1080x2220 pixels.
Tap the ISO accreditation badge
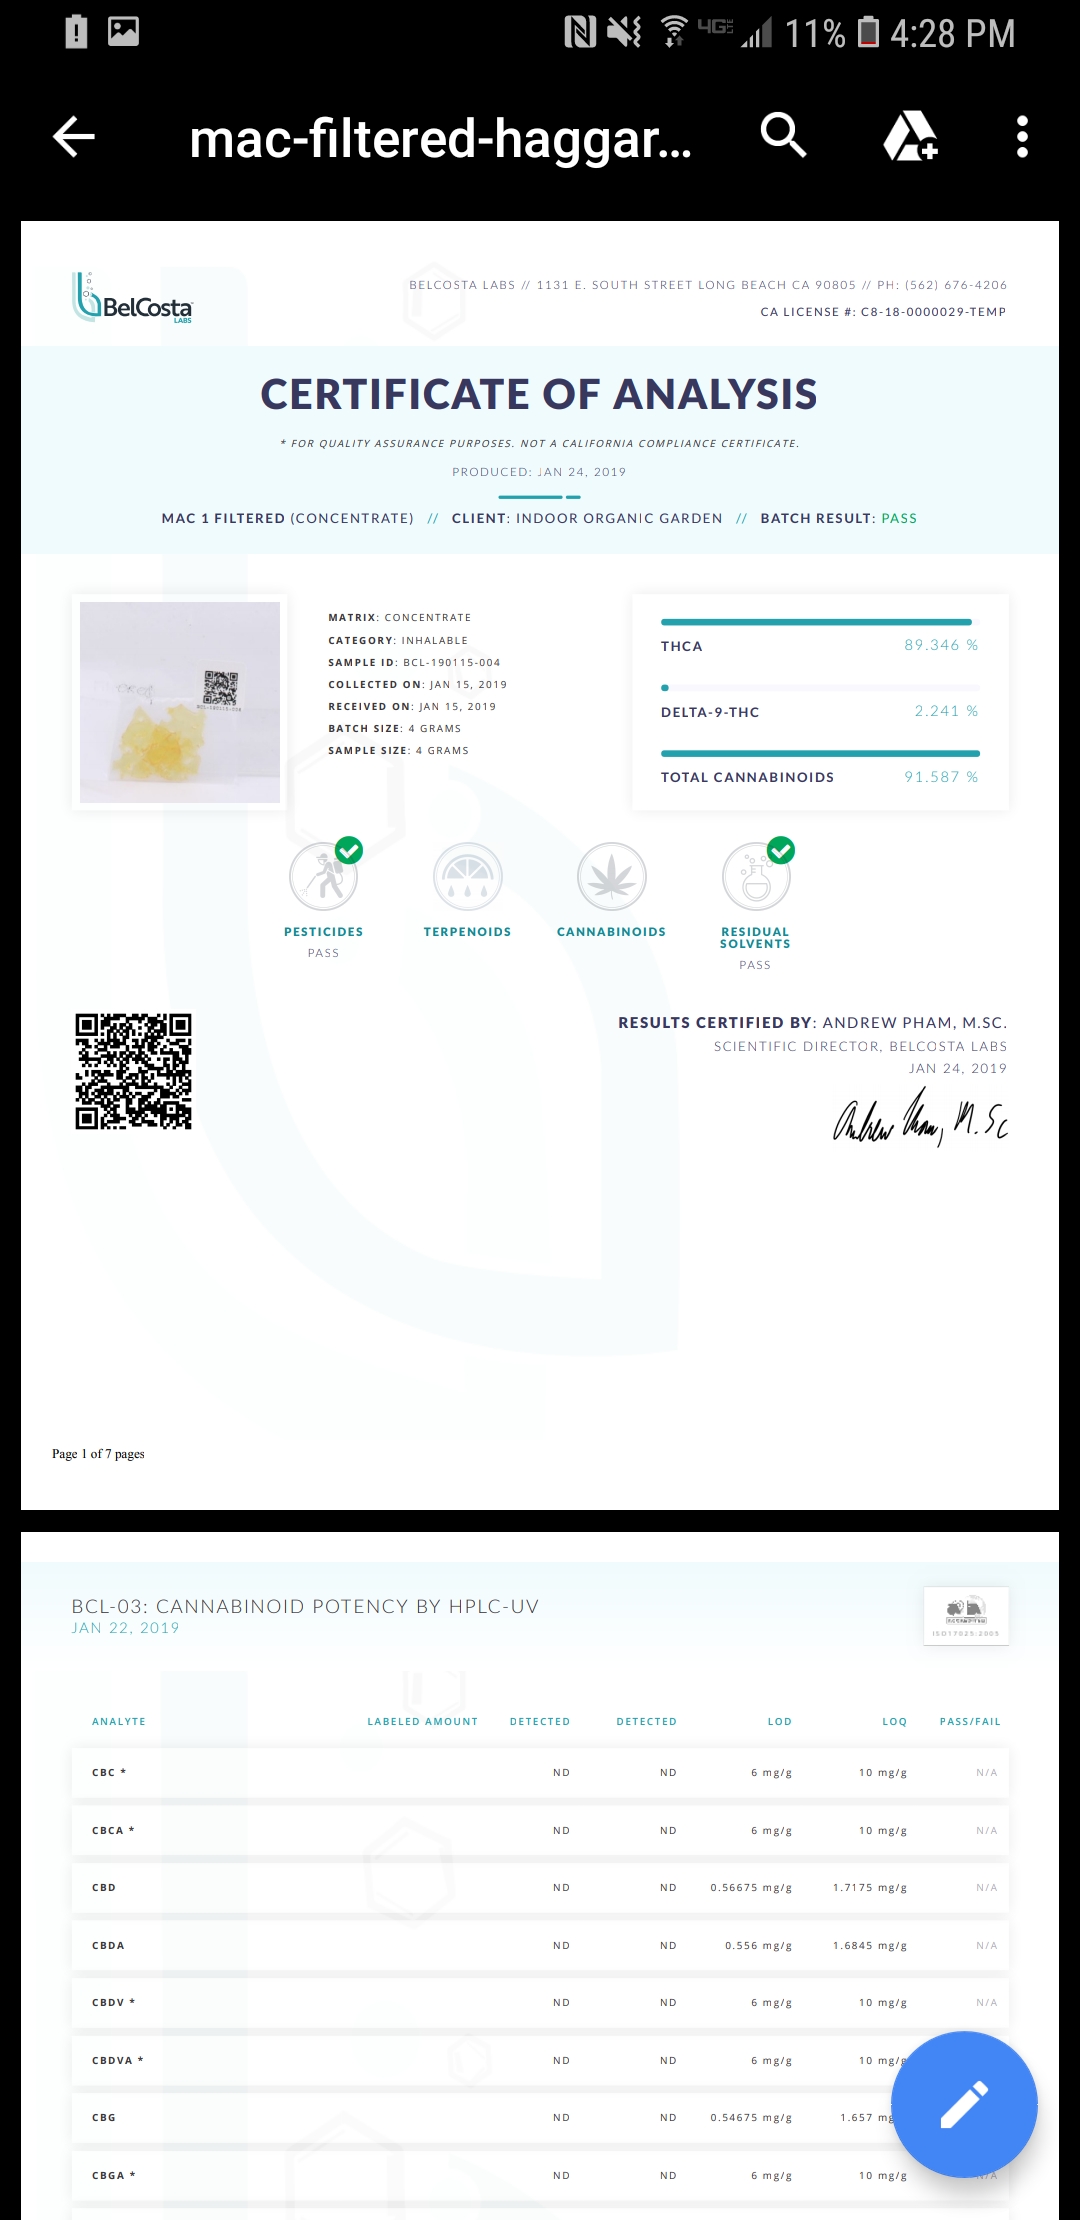coord(966,1615)
